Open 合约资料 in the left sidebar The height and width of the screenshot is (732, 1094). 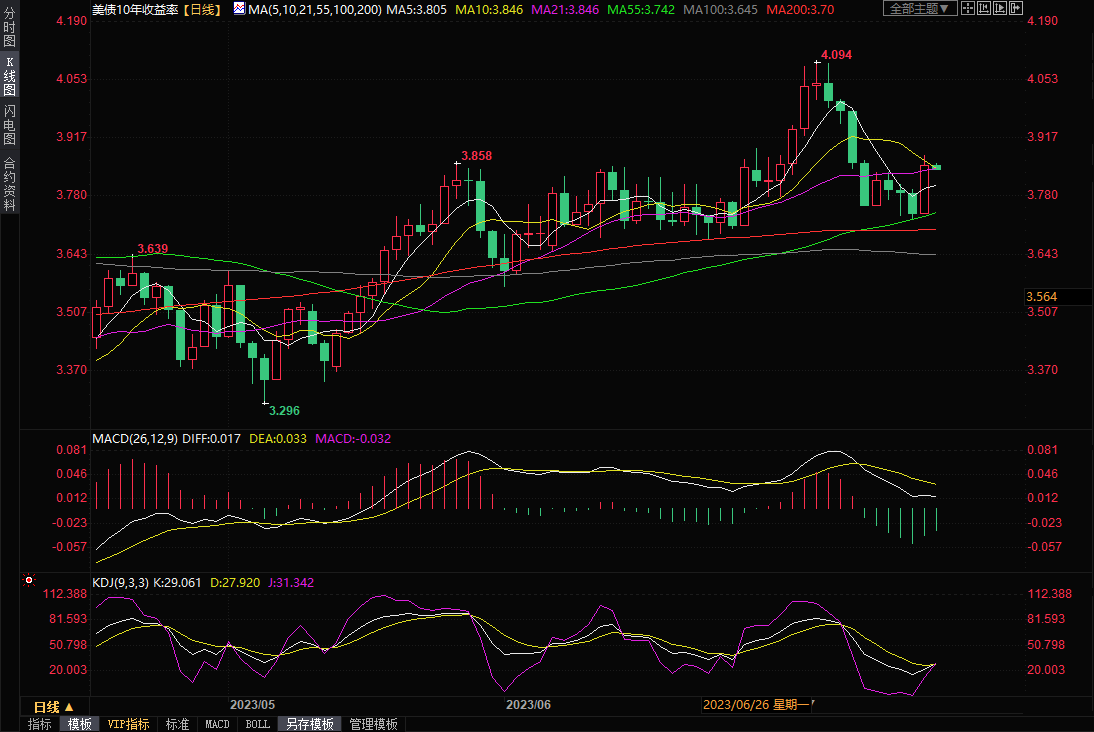9,184
